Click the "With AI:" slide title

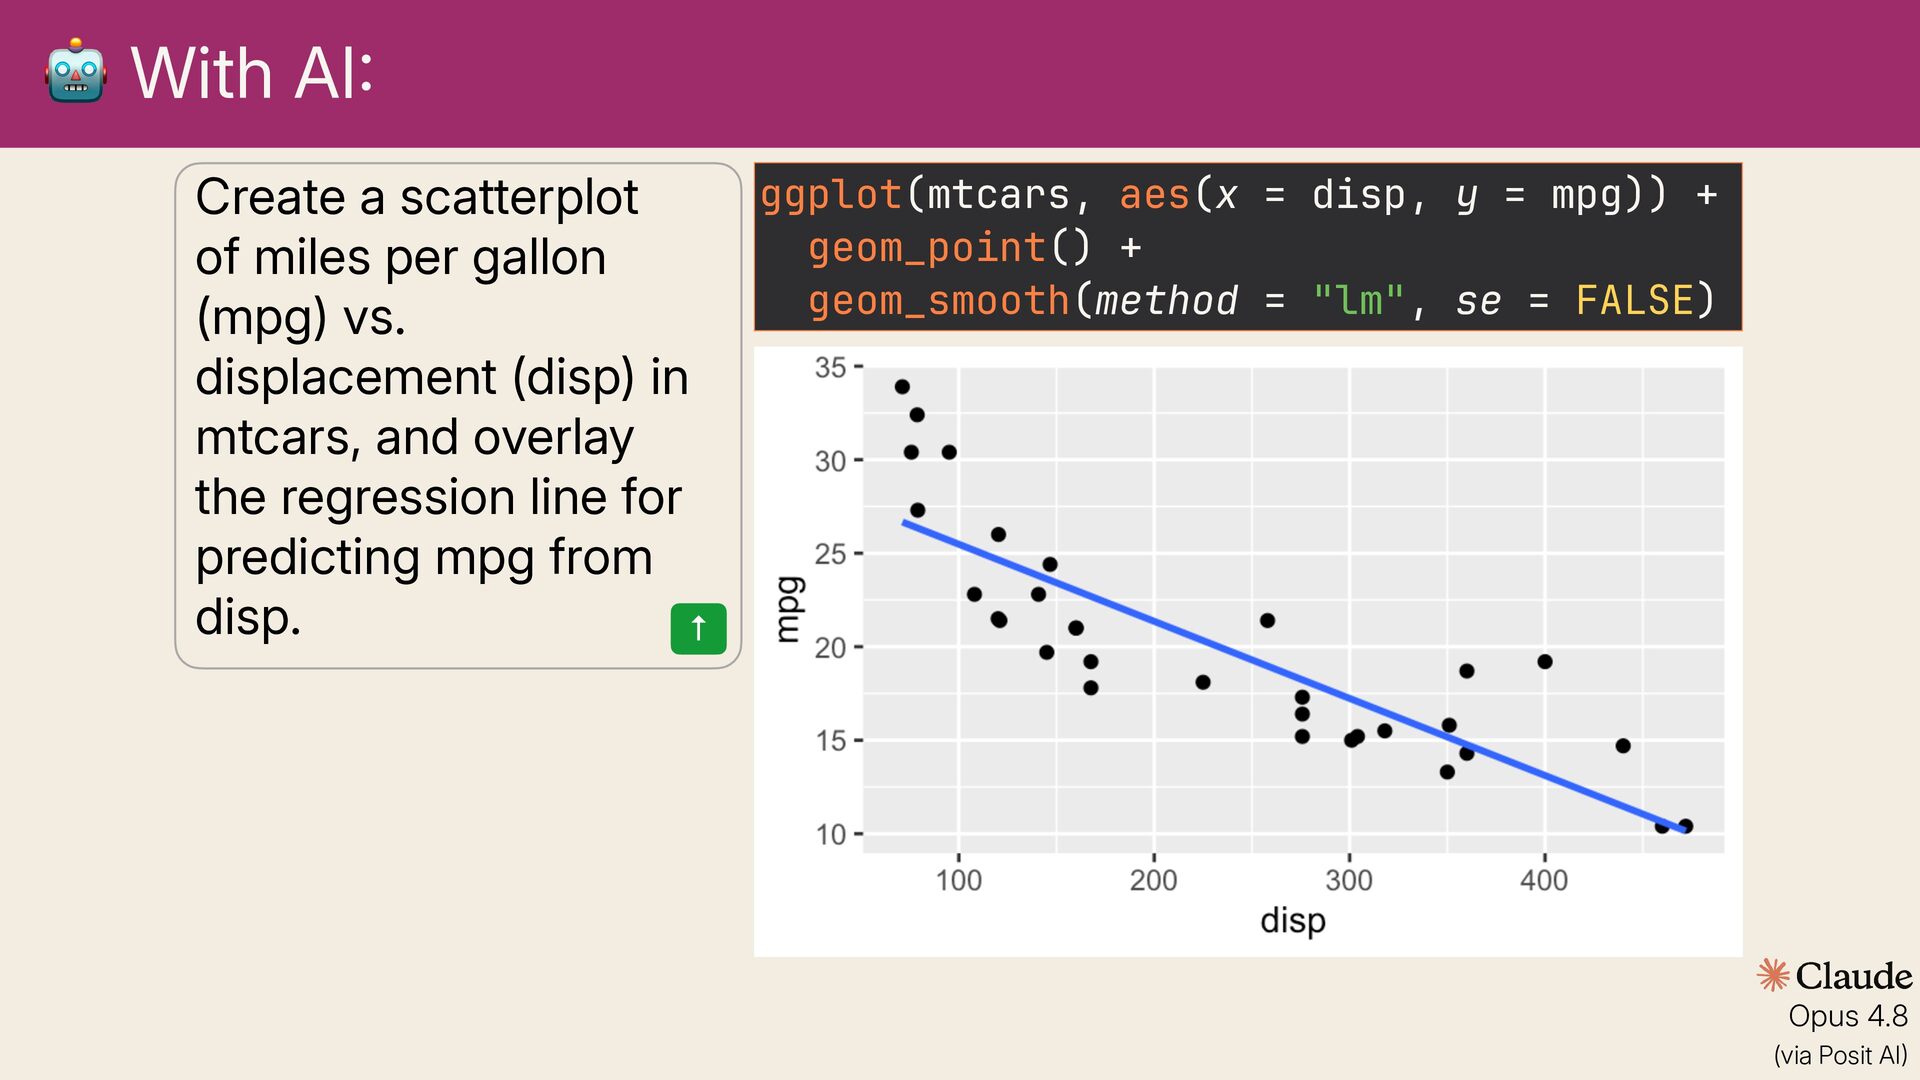(x=252, y=73)
